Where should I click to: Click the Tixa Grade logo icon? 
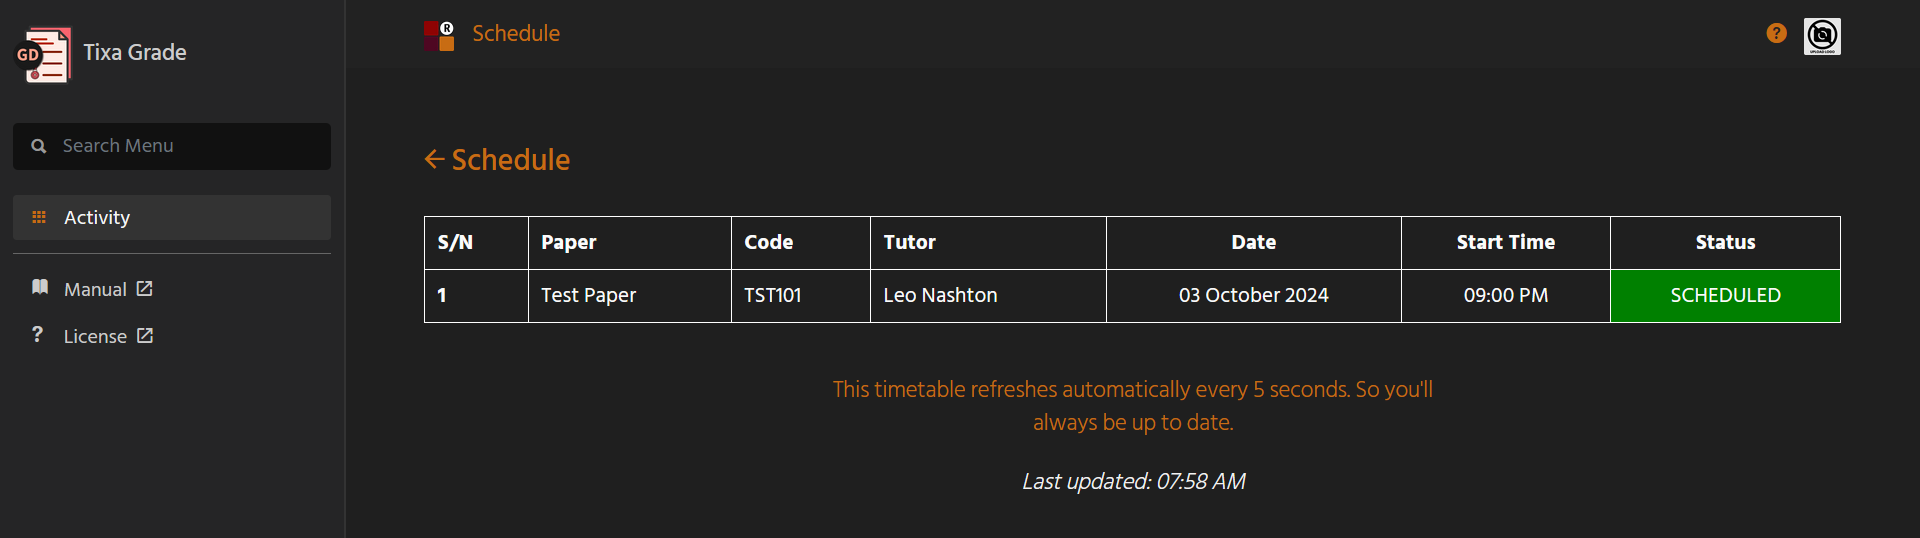(x=43, y=54)
